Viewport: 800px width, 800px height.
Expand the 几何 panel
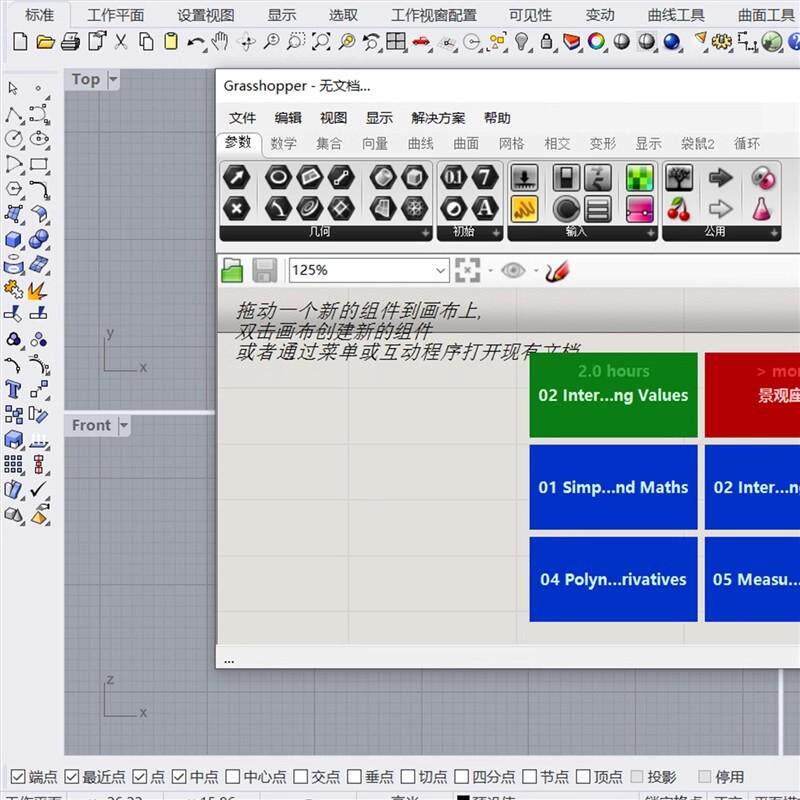pyautogui.click(x=425, y=233)
